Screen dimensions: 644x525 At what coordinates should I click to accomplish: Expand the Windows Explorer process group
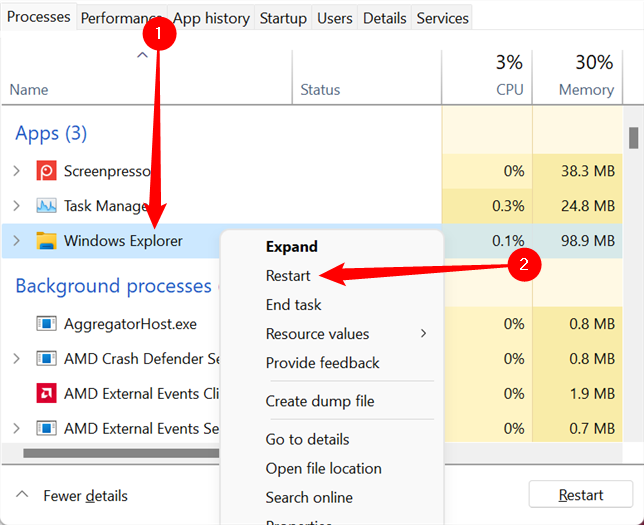[x=16, y=240]
